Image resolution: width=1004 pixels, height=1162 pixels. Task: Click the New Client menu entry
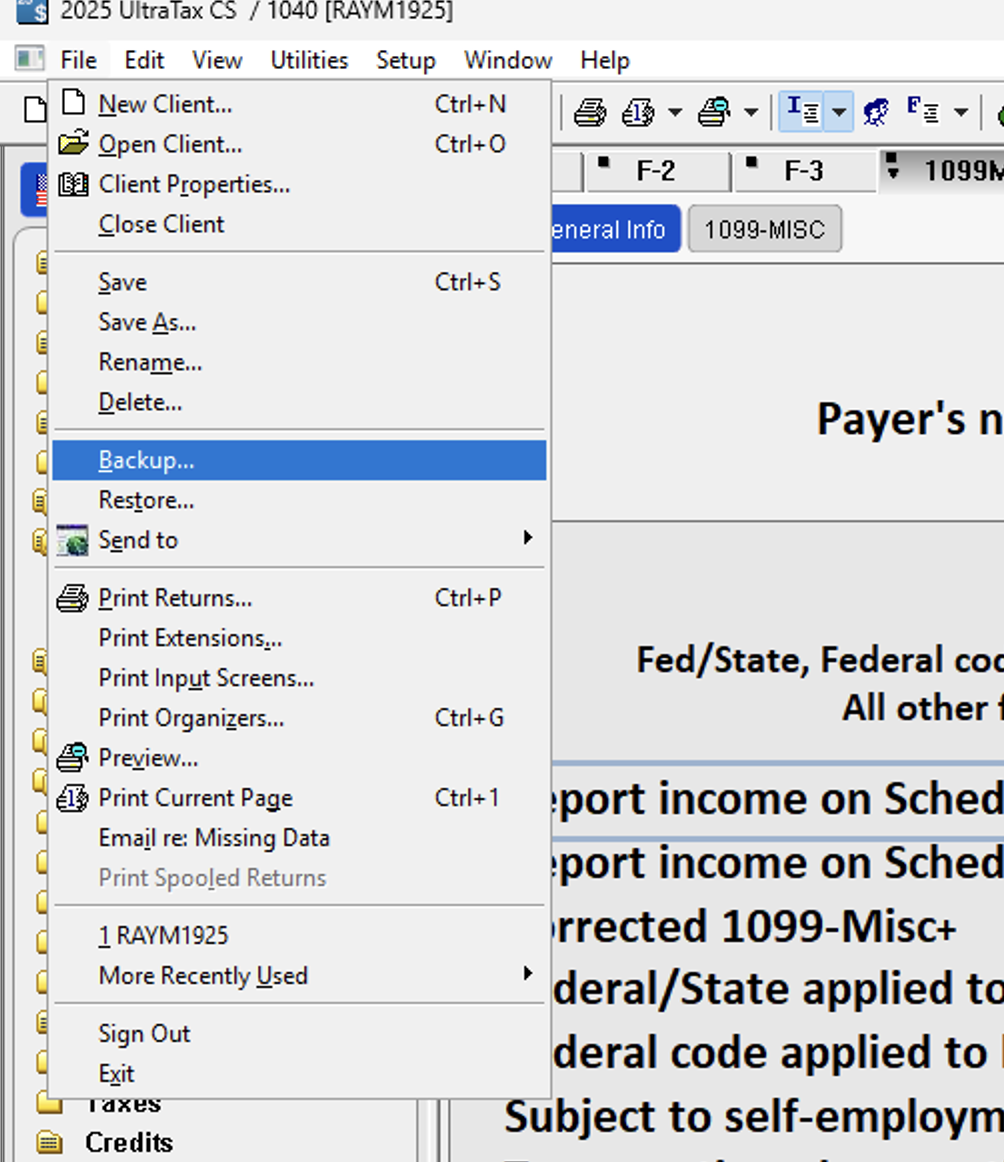click(x=299, y=104)
